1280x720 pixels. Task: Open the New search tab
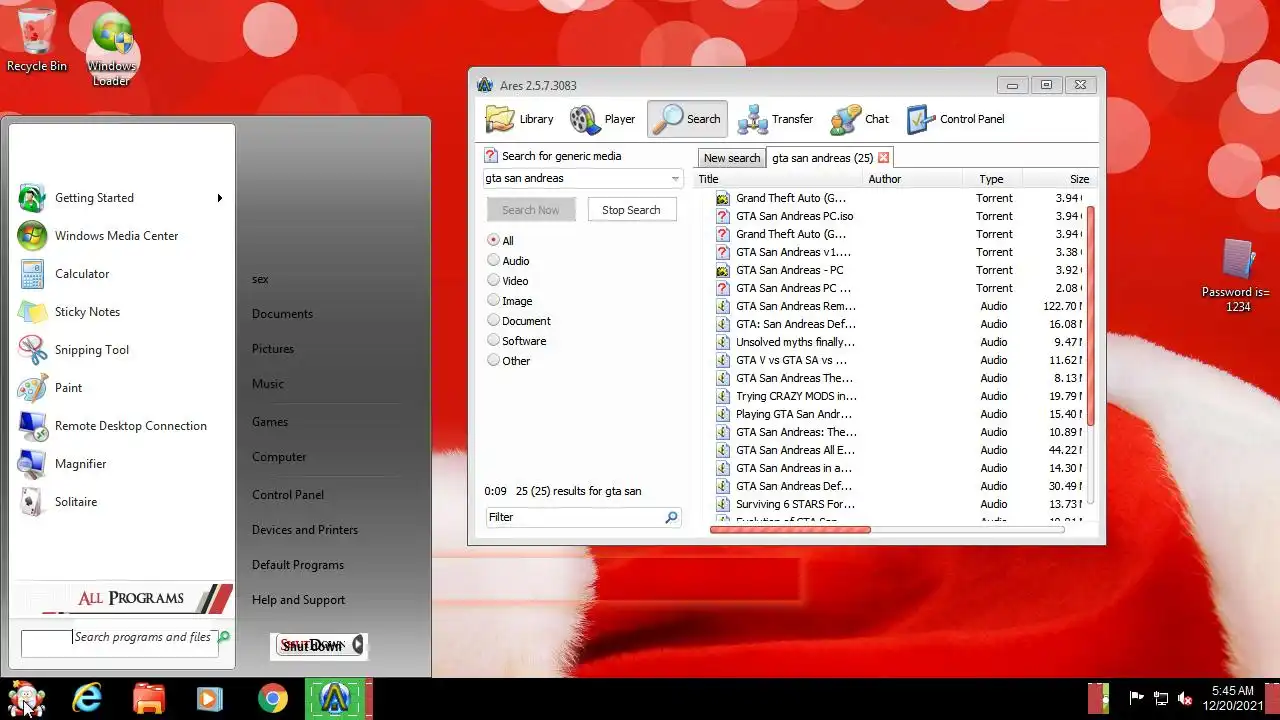pyautogui.click(x=731, y=158)
